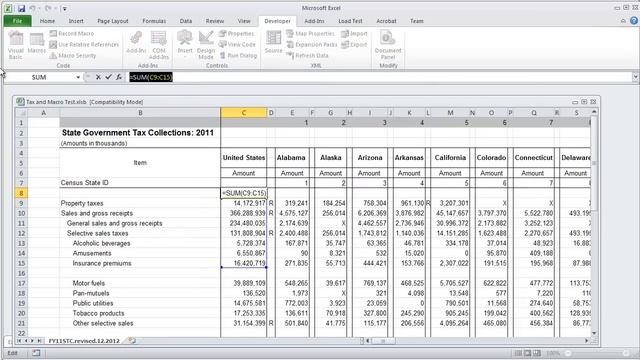This screenshot has width=640, height=360.
Task: Go to first sheet navigation arrow
Action: click(19, 340)
